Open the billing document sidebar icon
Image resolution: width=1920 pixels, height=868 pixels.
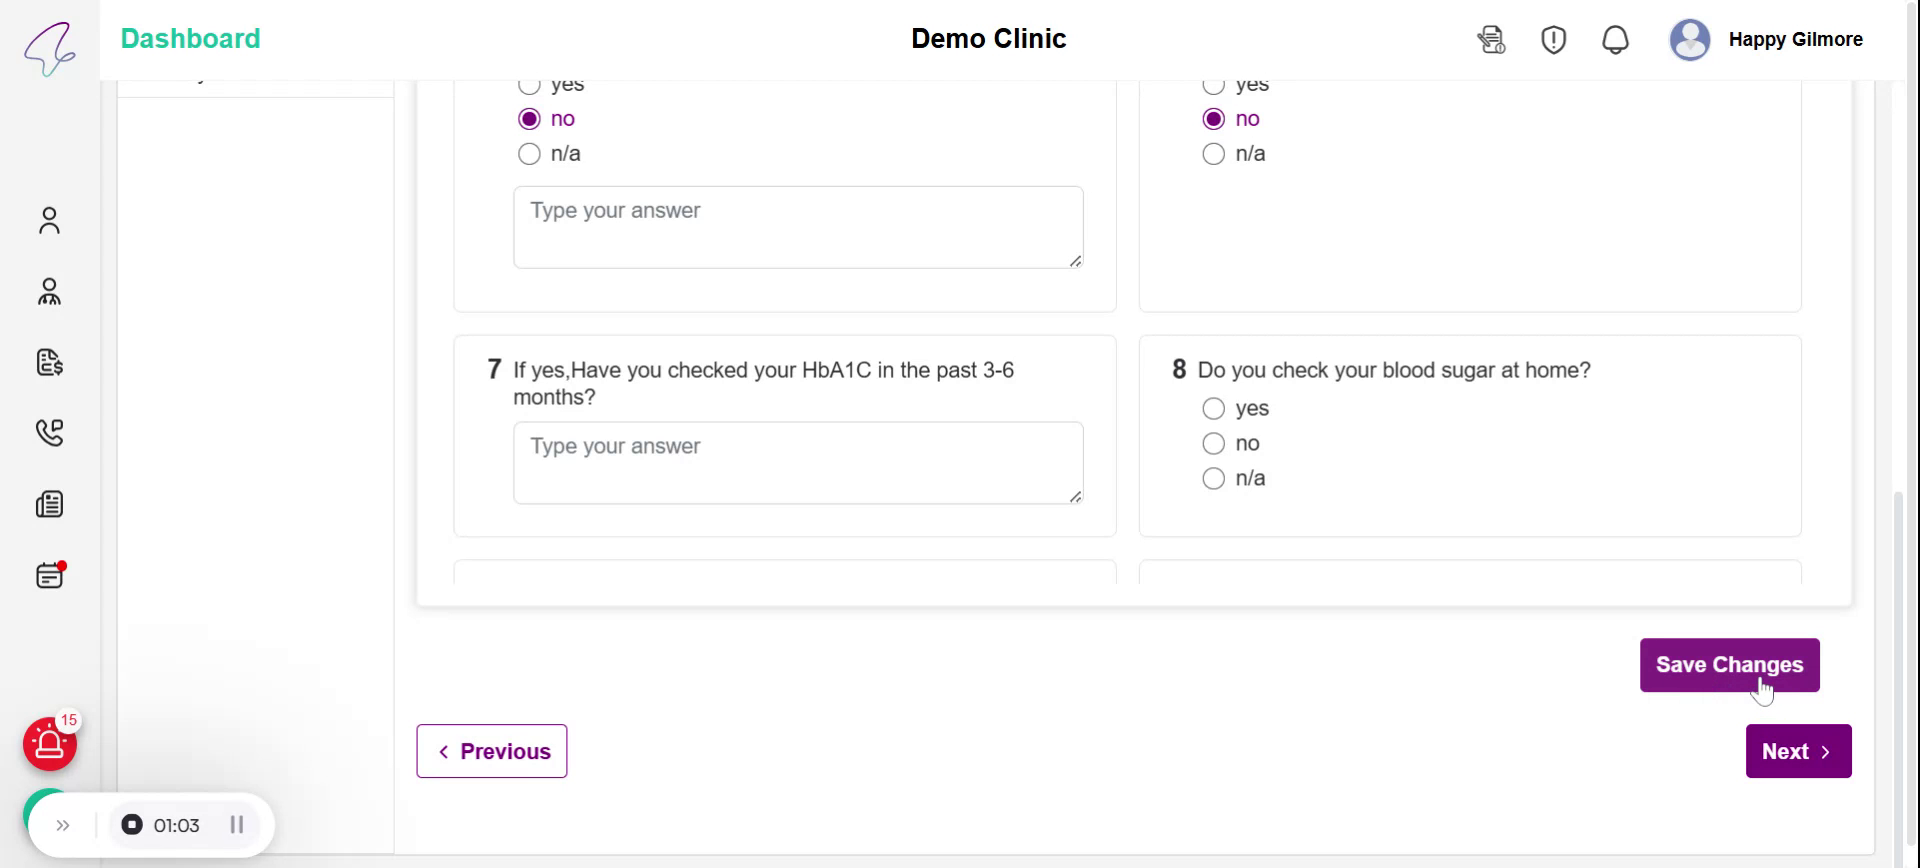[x=49, y=362]
